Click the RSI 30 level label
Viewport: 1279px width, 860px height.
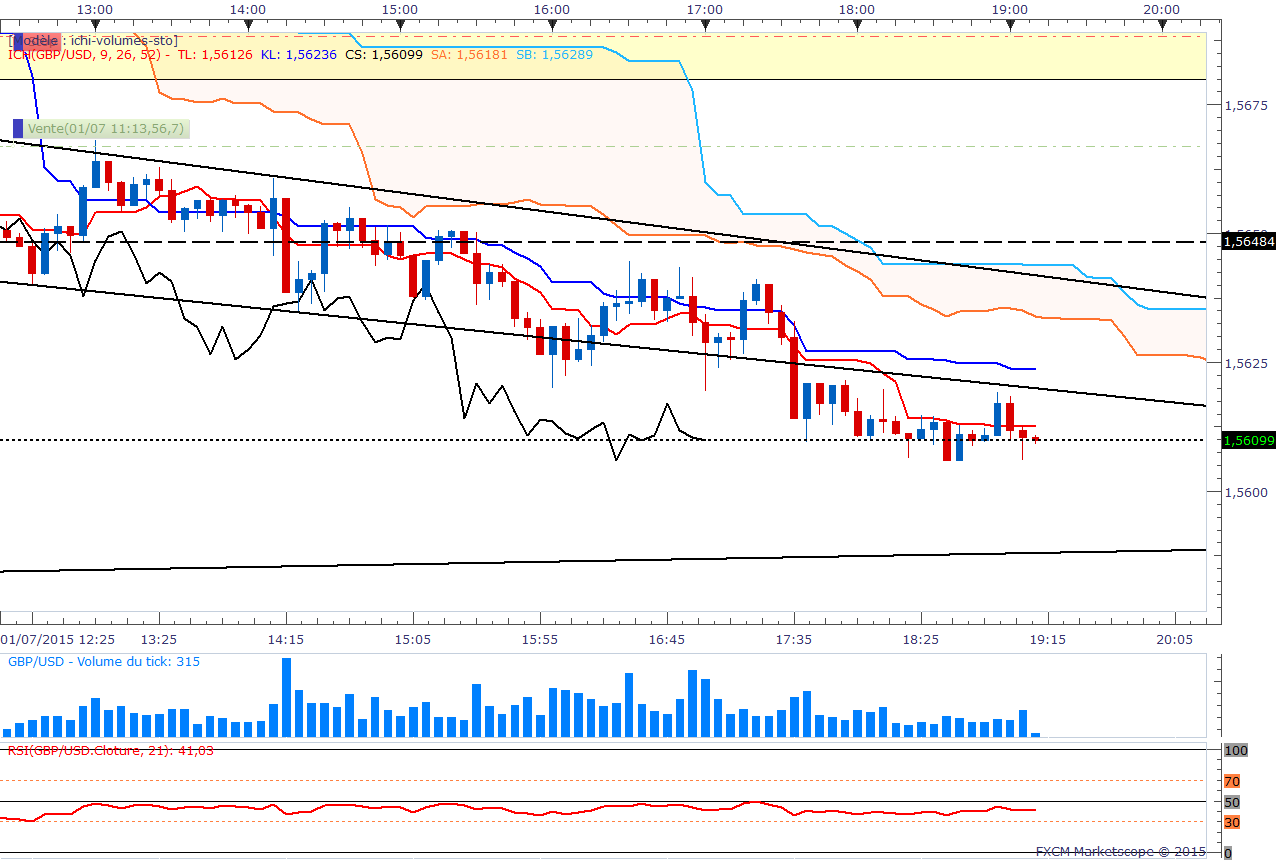click(x=1232, y=822)
